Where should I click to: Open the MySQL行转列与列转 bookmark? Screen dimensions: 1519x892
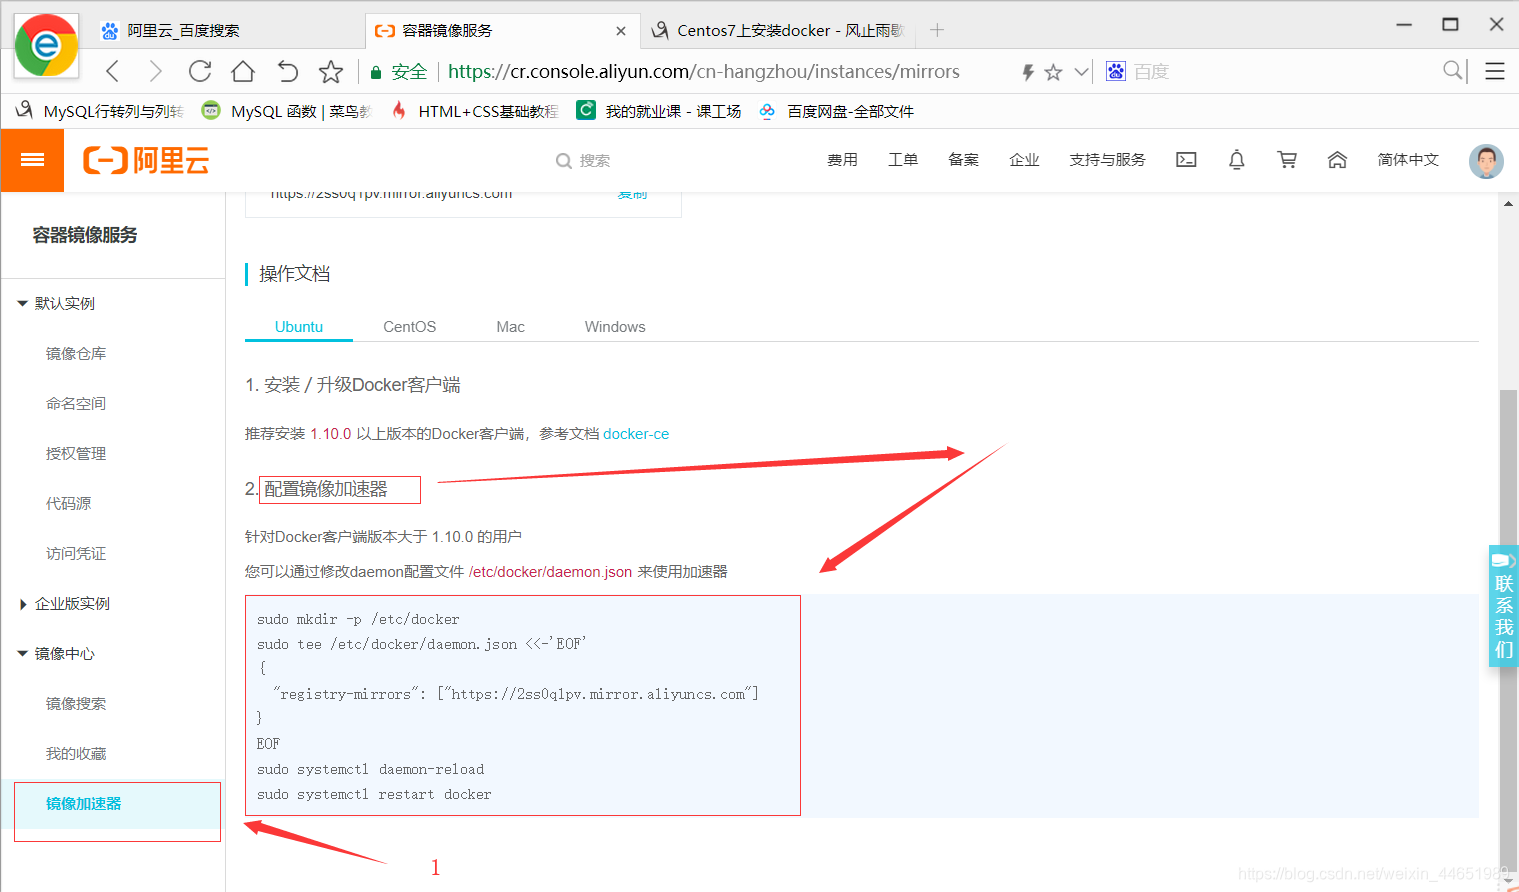click(x=100, y=111)
